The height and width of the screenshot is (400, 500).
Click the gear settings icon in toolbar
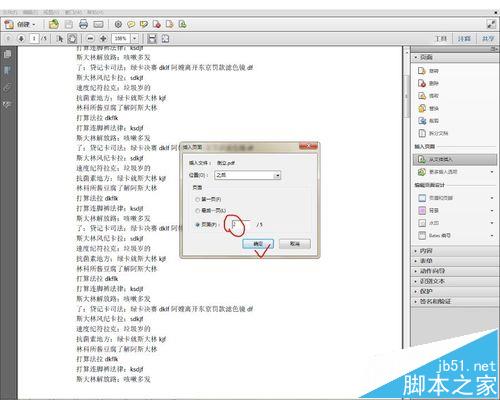click(118, 24)
